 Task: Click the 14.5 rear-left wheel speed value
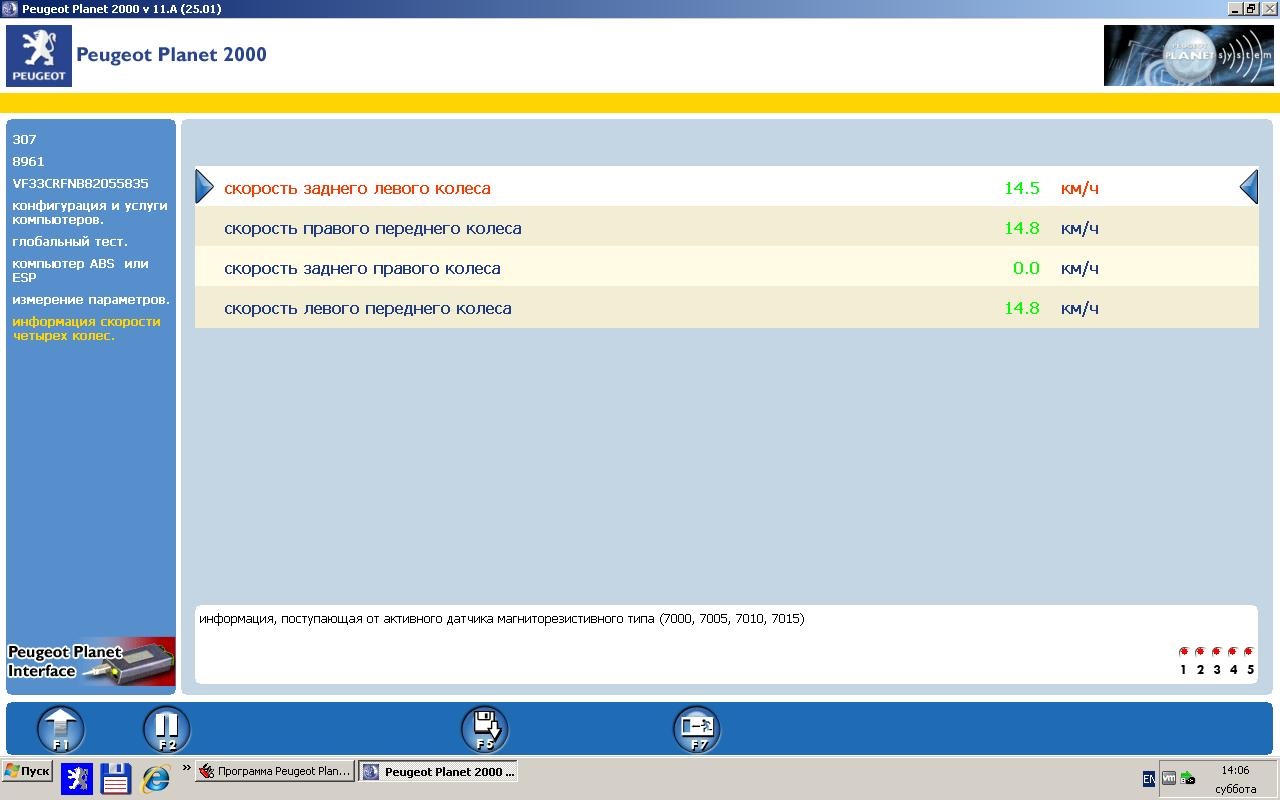pos(1022,188)
